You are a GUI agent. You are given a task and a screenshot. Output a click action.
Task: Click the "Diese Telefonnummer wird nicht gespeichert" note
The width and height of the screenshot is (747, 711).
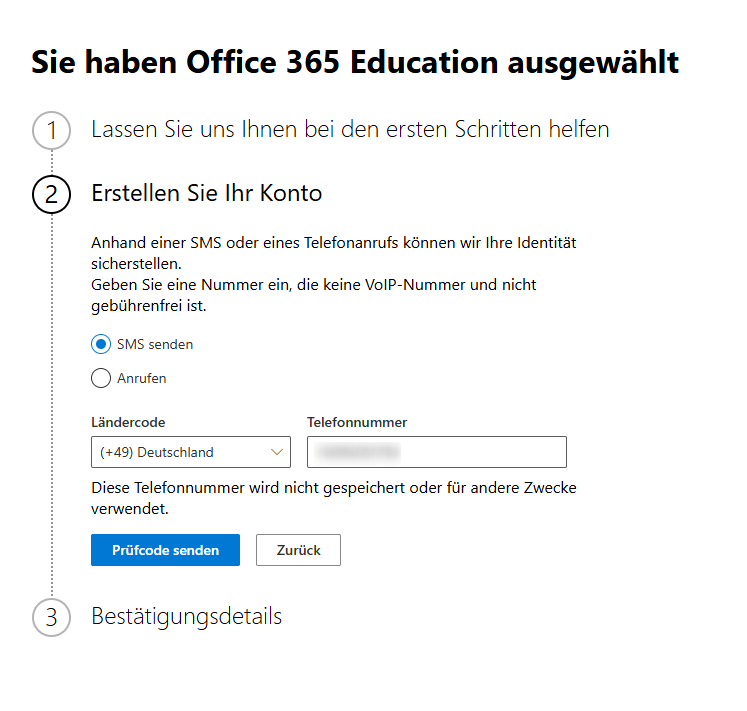333,498
